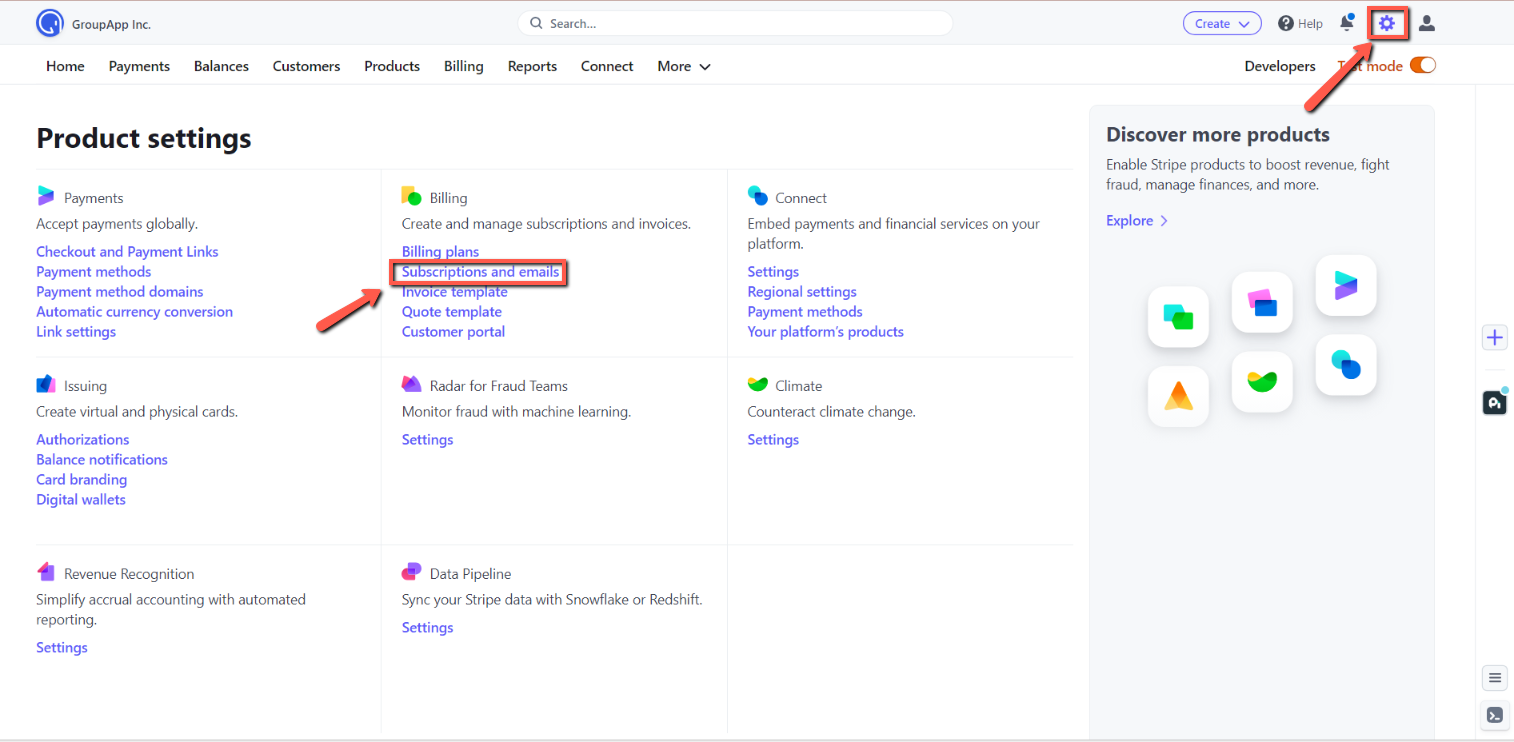
Task: Open the user profile icon
Action: pos(1427,23)
